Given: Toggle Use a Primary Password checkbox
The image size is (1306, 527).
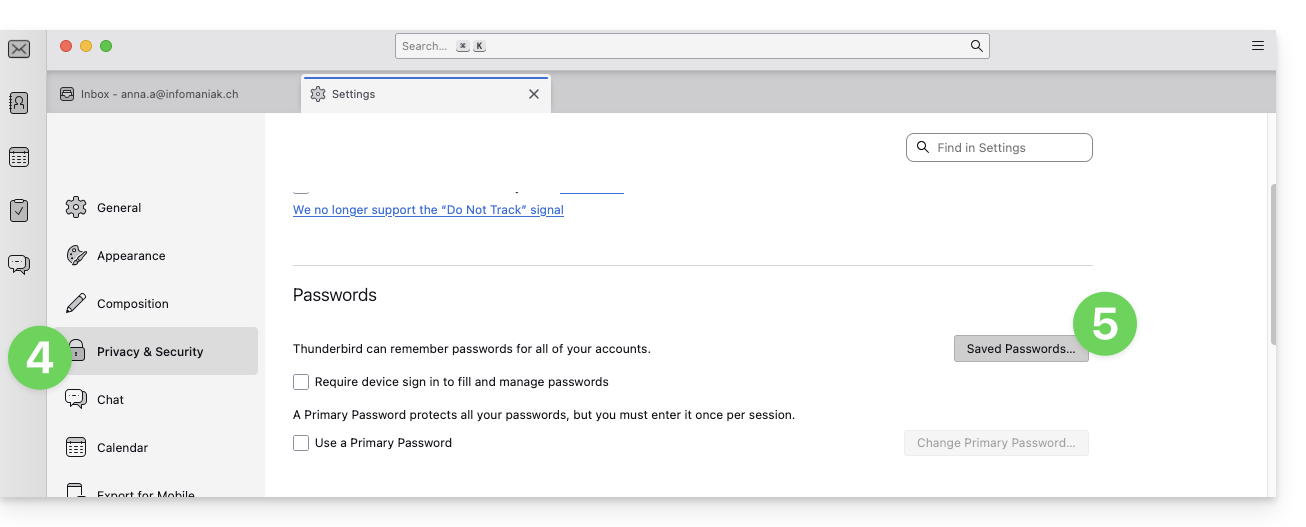Looking at the screenshot, I should click(x=301, y=443).
